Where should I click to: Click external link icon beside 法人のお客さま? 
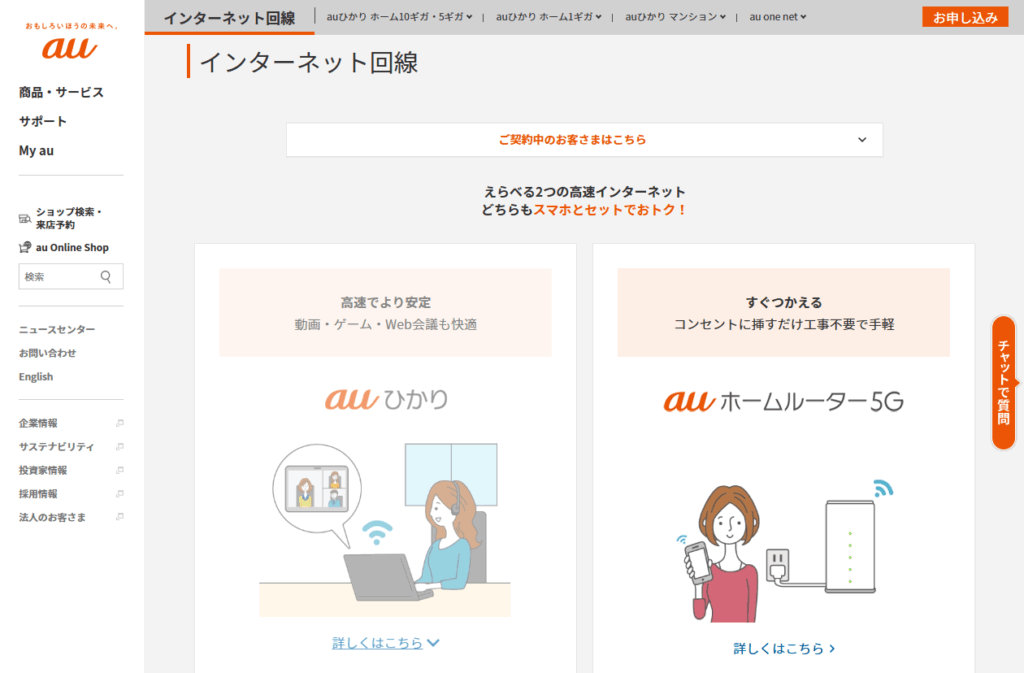tap(120, 517)
